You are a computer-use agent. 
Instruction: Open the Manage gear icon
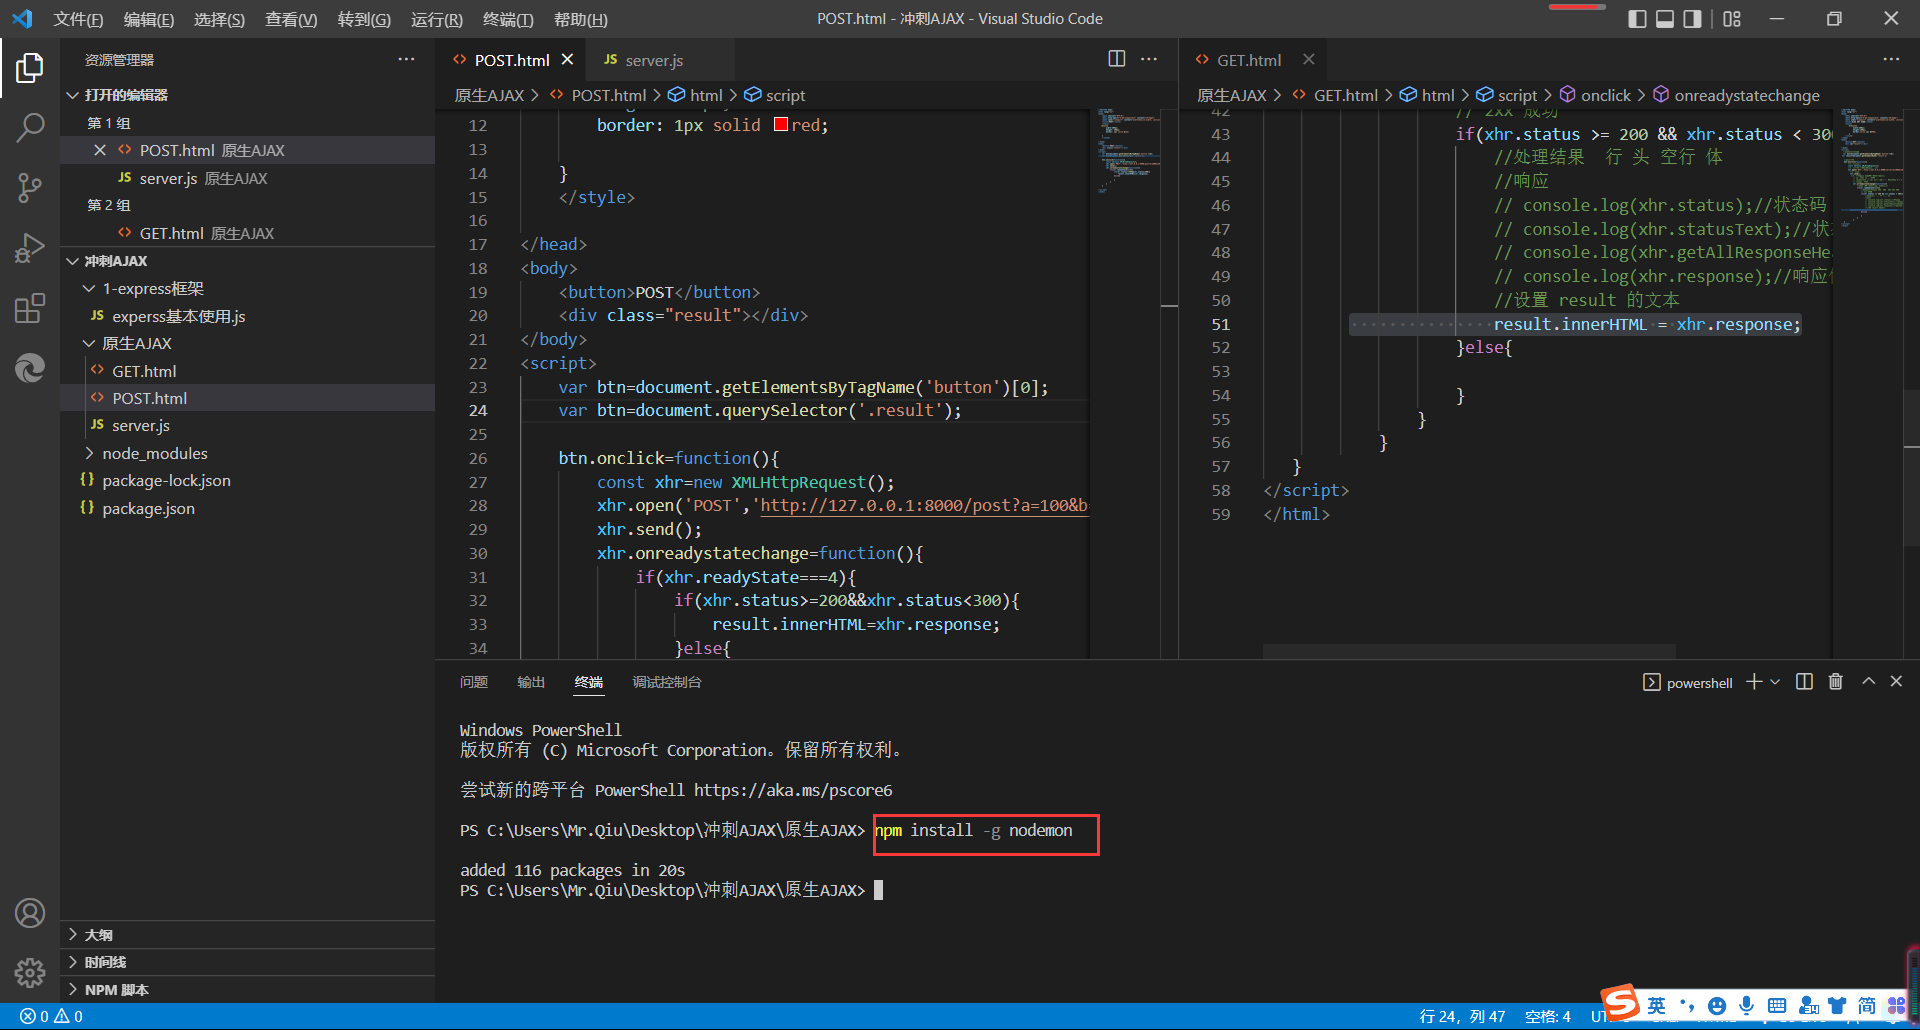[29, 973]
